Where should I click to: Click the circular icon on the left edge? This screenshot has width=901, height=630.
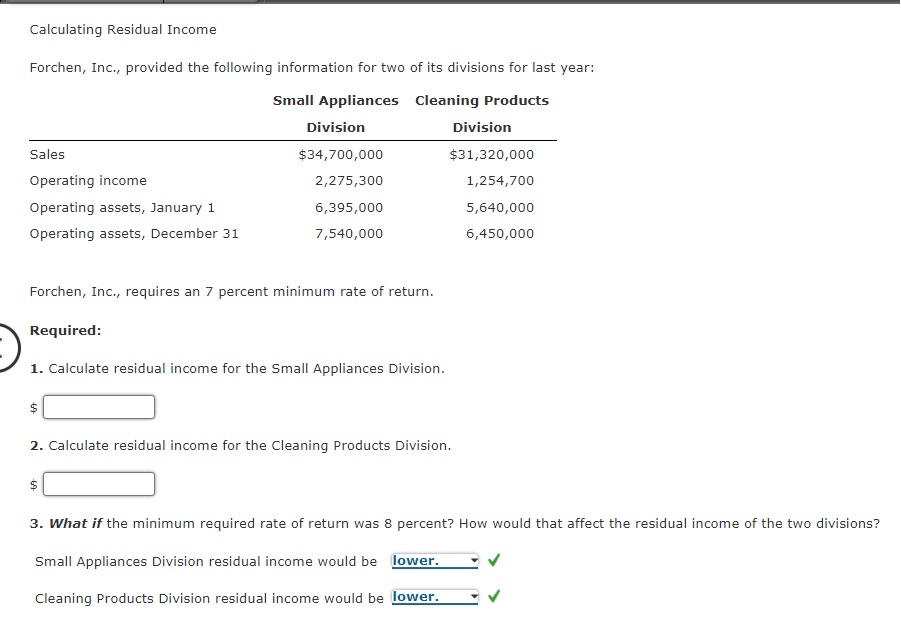point(3,348)
